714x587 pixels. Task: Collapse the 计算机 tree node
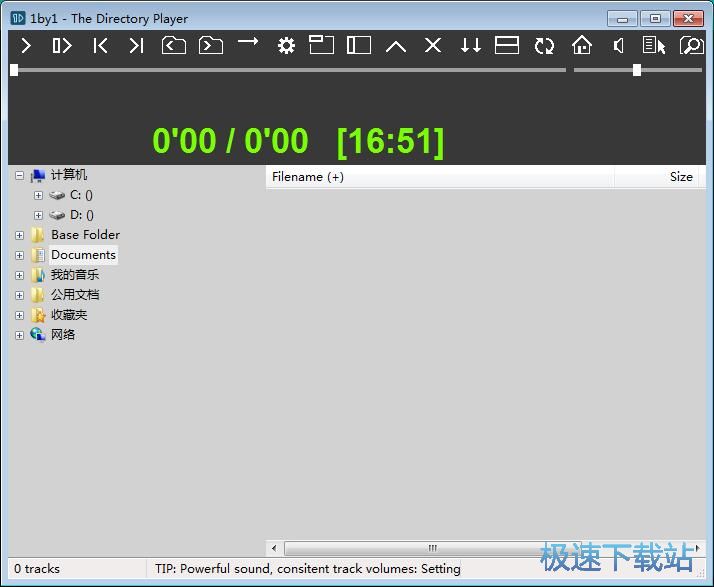click(19, 175)
